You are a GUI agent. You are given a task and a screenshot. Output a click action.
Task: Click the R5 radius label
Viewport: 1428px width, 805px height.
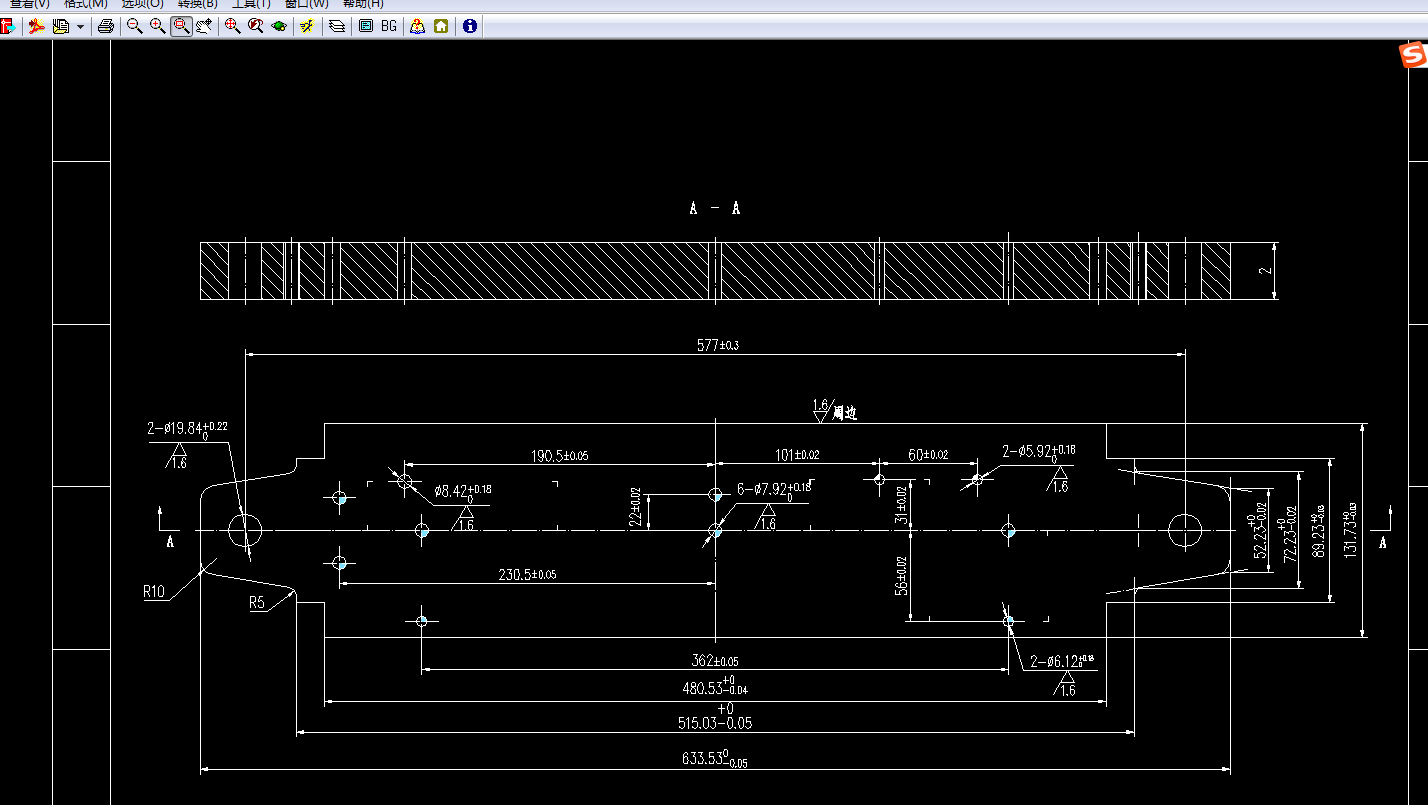[x=257, y=603]
